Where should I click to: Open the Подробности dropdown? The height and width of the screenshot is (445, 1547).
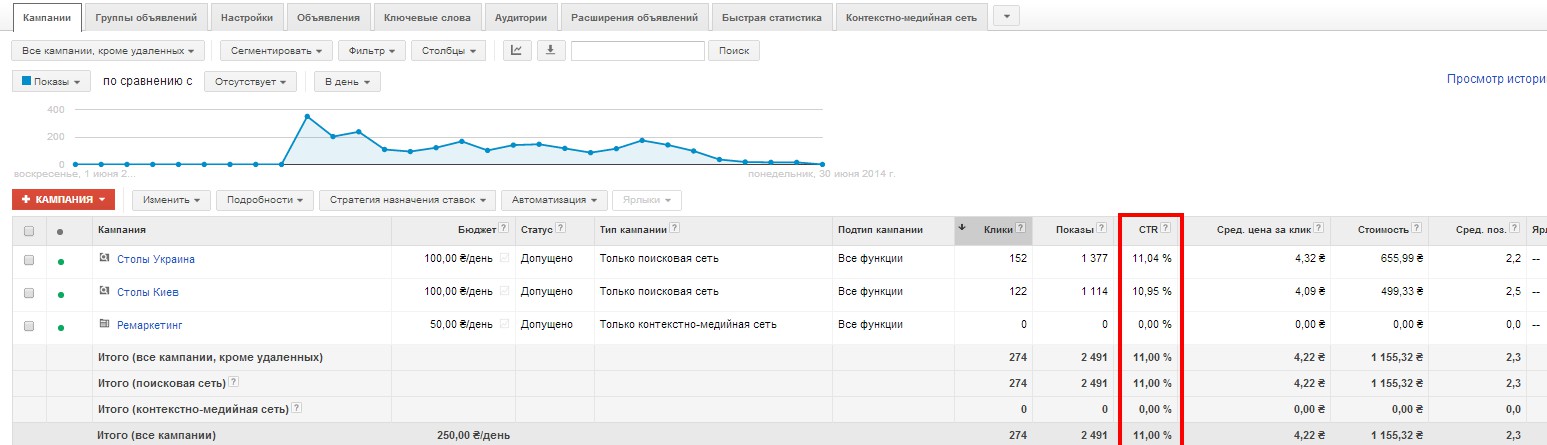(x=265, y=200)
